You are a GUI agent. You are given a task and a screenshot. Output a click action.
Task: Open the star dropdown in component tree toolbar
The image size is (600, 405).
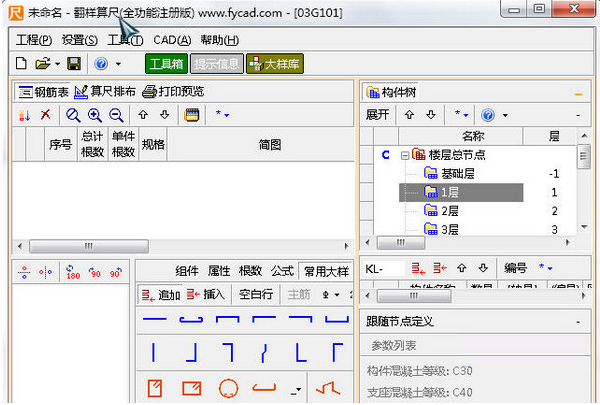click(x=461, y=114)
